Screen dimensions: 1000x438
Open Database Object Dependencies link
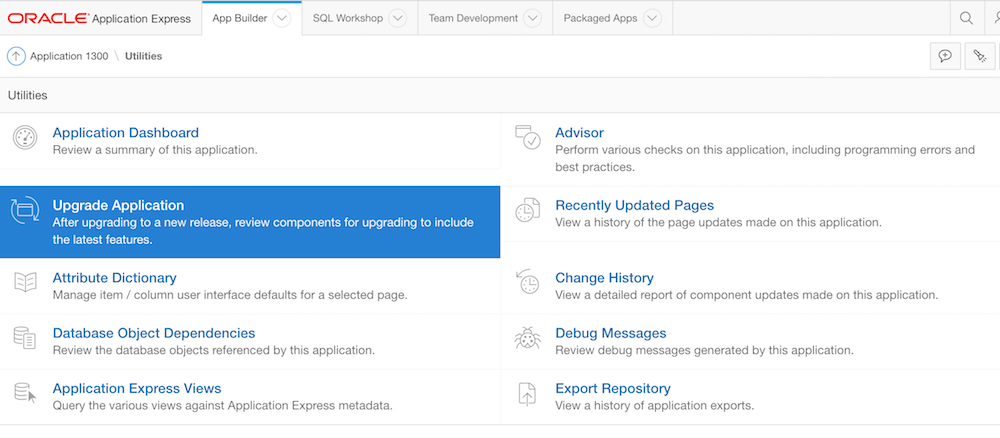point(154,333)
